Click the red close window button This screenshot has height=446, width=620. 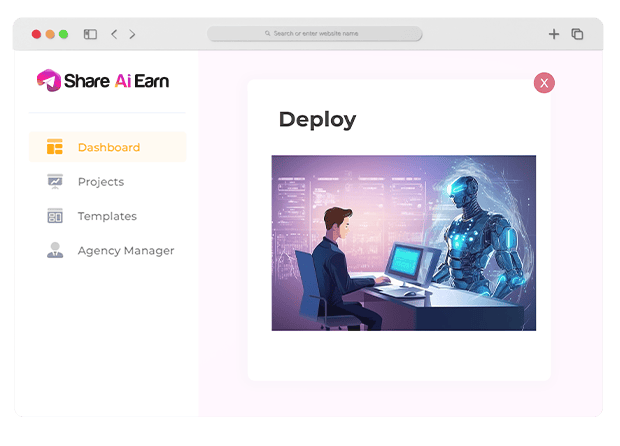tap(37, 34)
